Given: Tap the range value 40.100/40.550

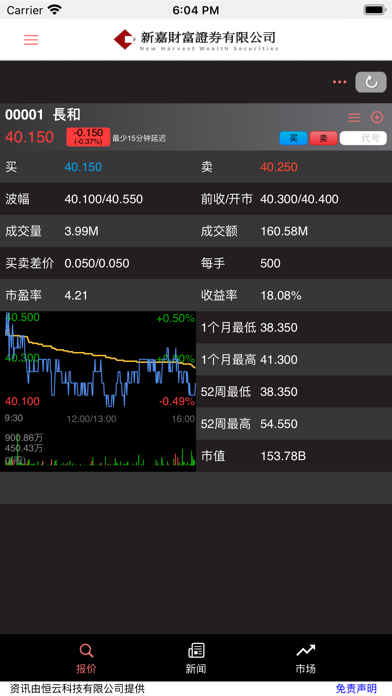Looking at the screenshot, I should (103, 199).
